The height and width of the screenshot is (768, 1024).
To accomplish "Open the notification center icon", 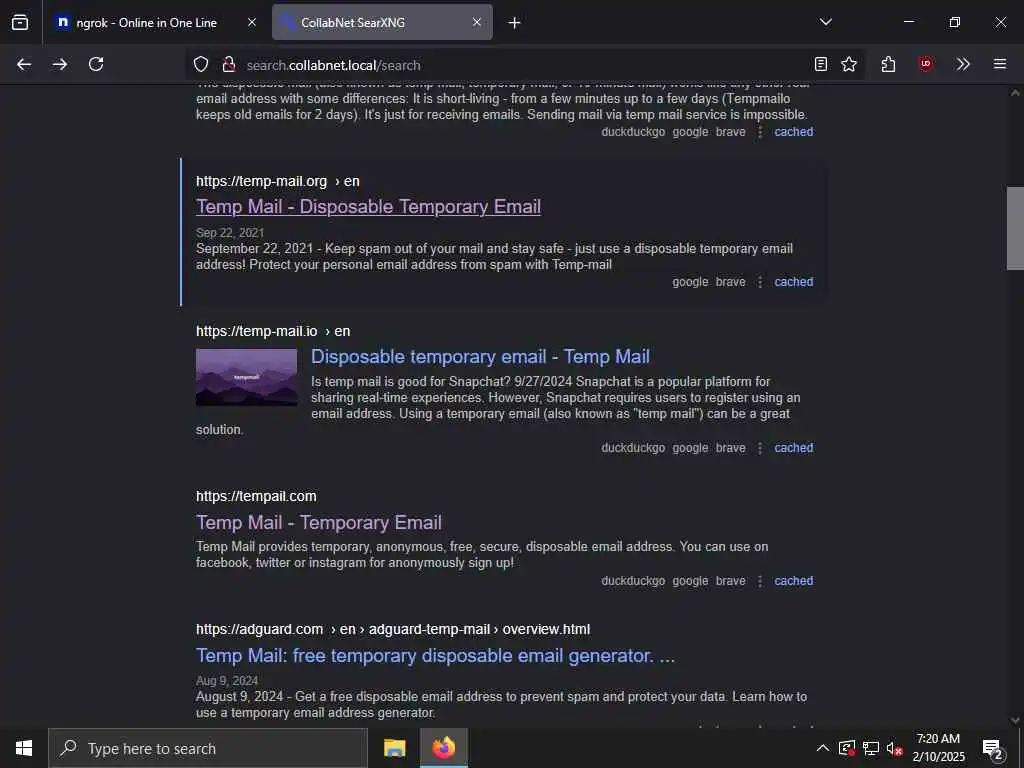I will tap(993, 748).
